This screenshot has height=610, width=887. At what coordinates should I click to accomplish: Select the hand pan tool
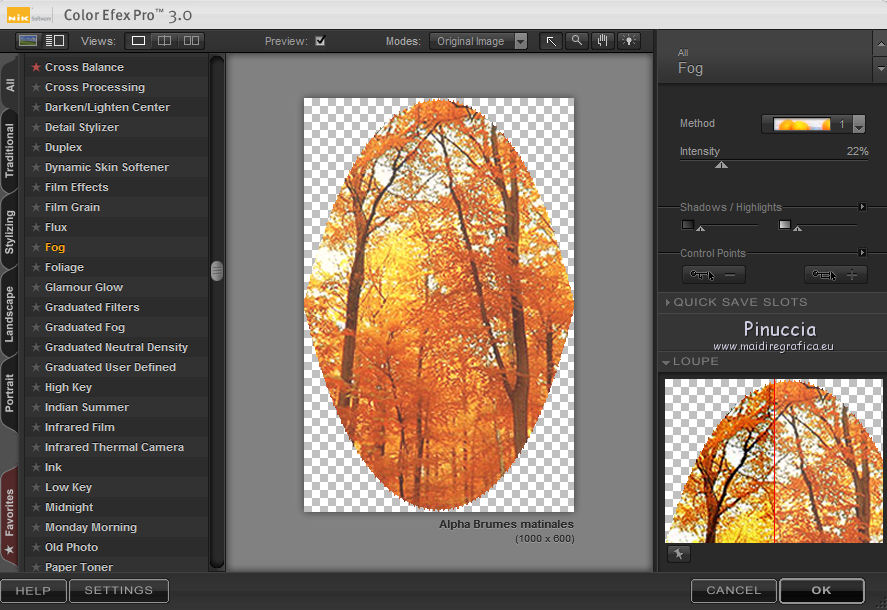click(x=602, y=41)
